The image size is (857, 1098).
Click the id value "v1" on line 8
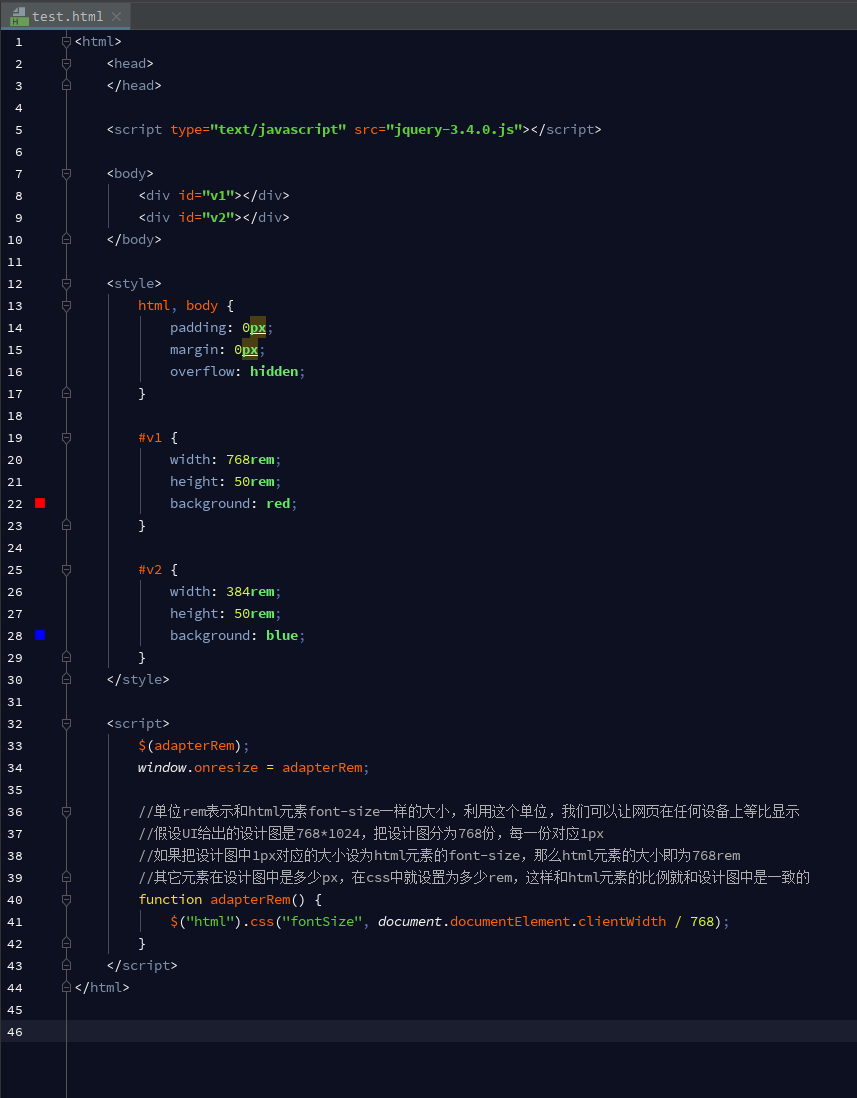218,195
